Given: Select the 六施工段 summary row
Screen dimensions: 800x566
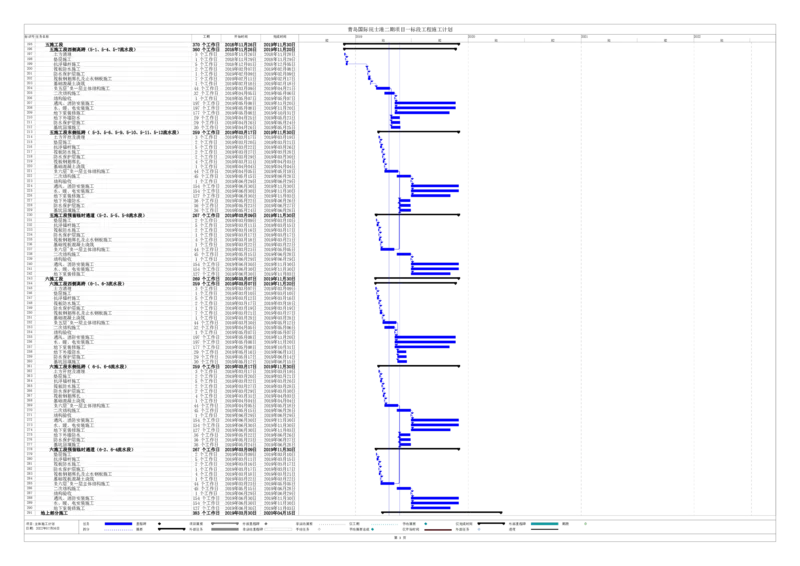Looking at the screenshot, I should (x=55, y=278).
